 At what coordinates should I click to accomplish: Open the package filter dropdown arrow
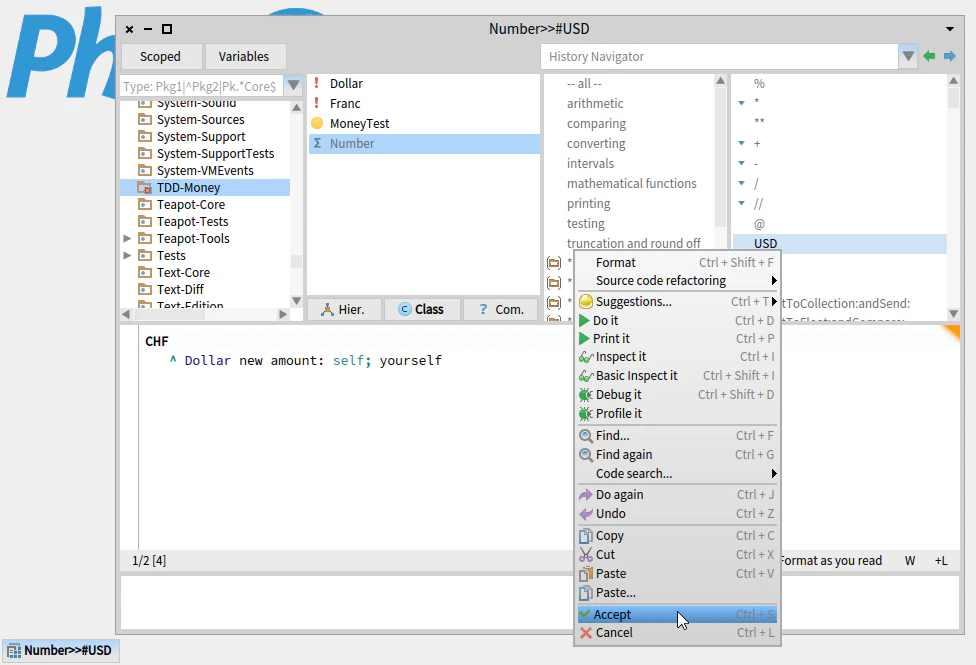pos(293,86)
